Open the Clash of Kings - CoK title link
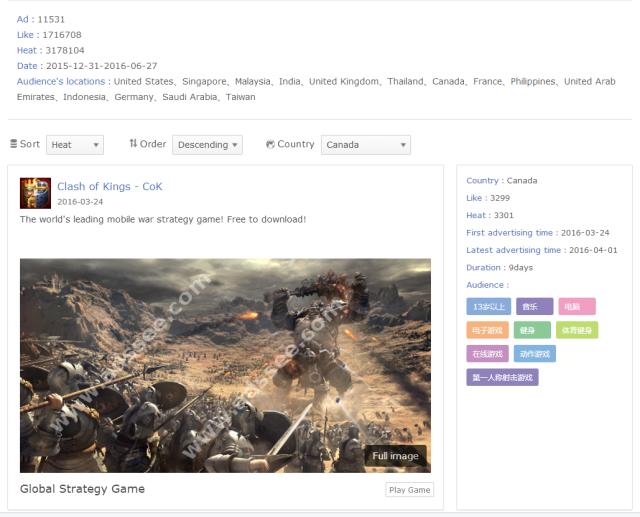This screenshot has height=517, width=640. click(109, 186)
